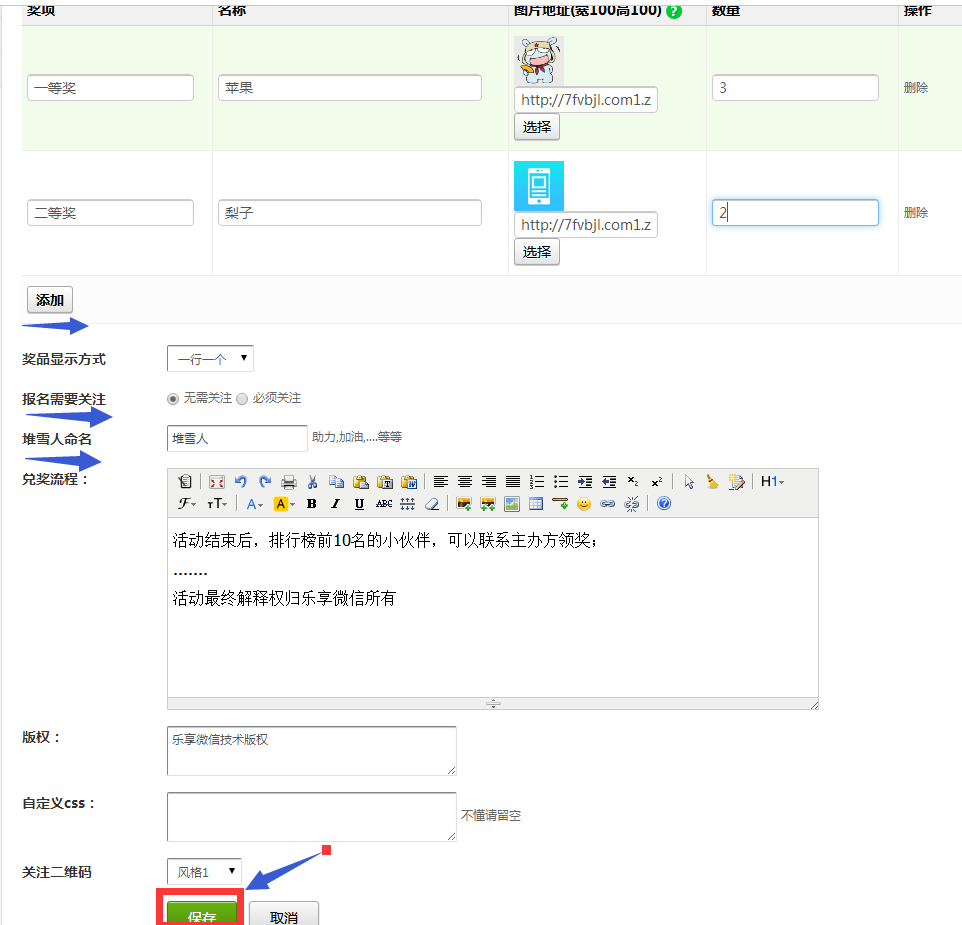This screenshot has height=925, width=962.
Task: Open the 奖品显示方式 dropdown
Action: pos(210,358)
